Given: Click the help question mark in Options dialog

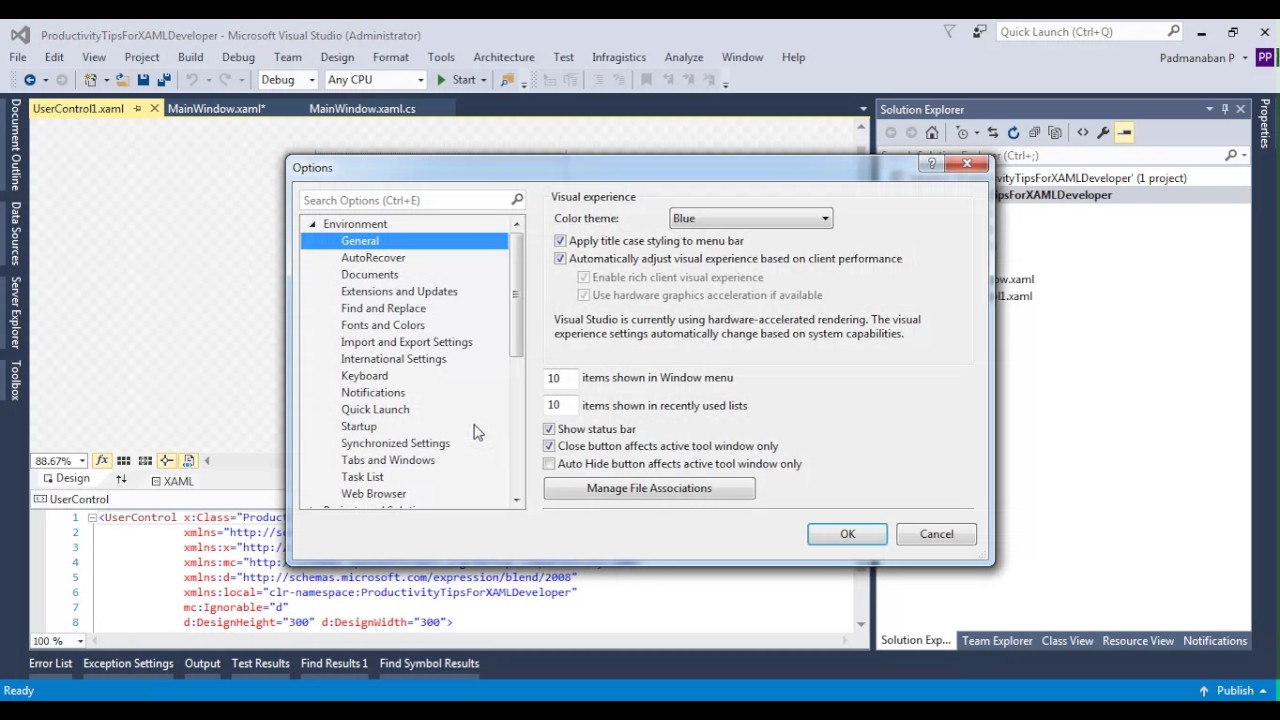Looking at the screenshot, I should [932, 164].
